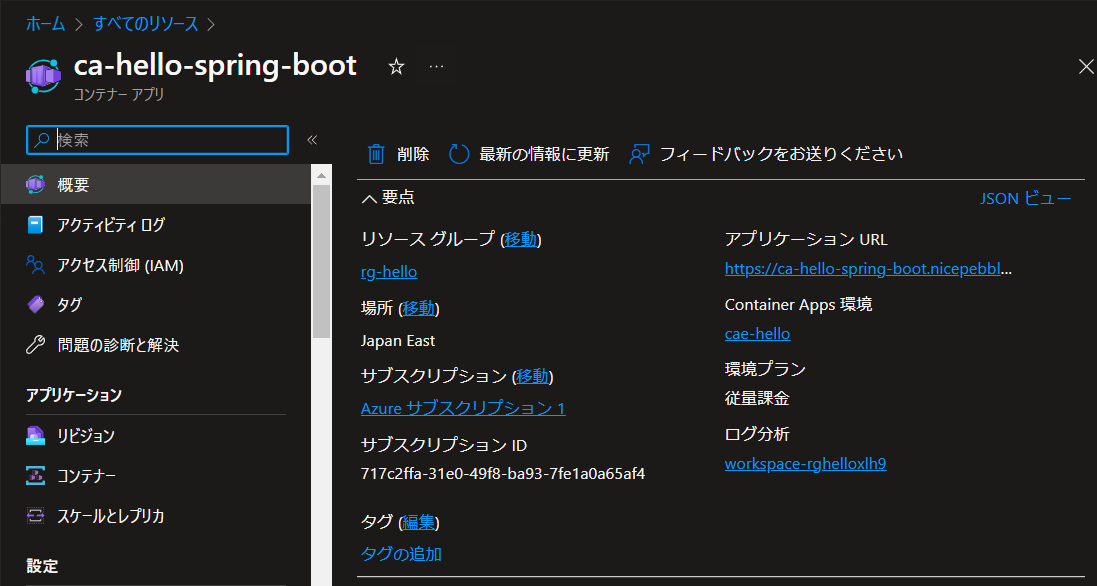Click 移動 link next to リソース グループ
This screenshot has width=1097, height=586.
click(x=521, y=239)
